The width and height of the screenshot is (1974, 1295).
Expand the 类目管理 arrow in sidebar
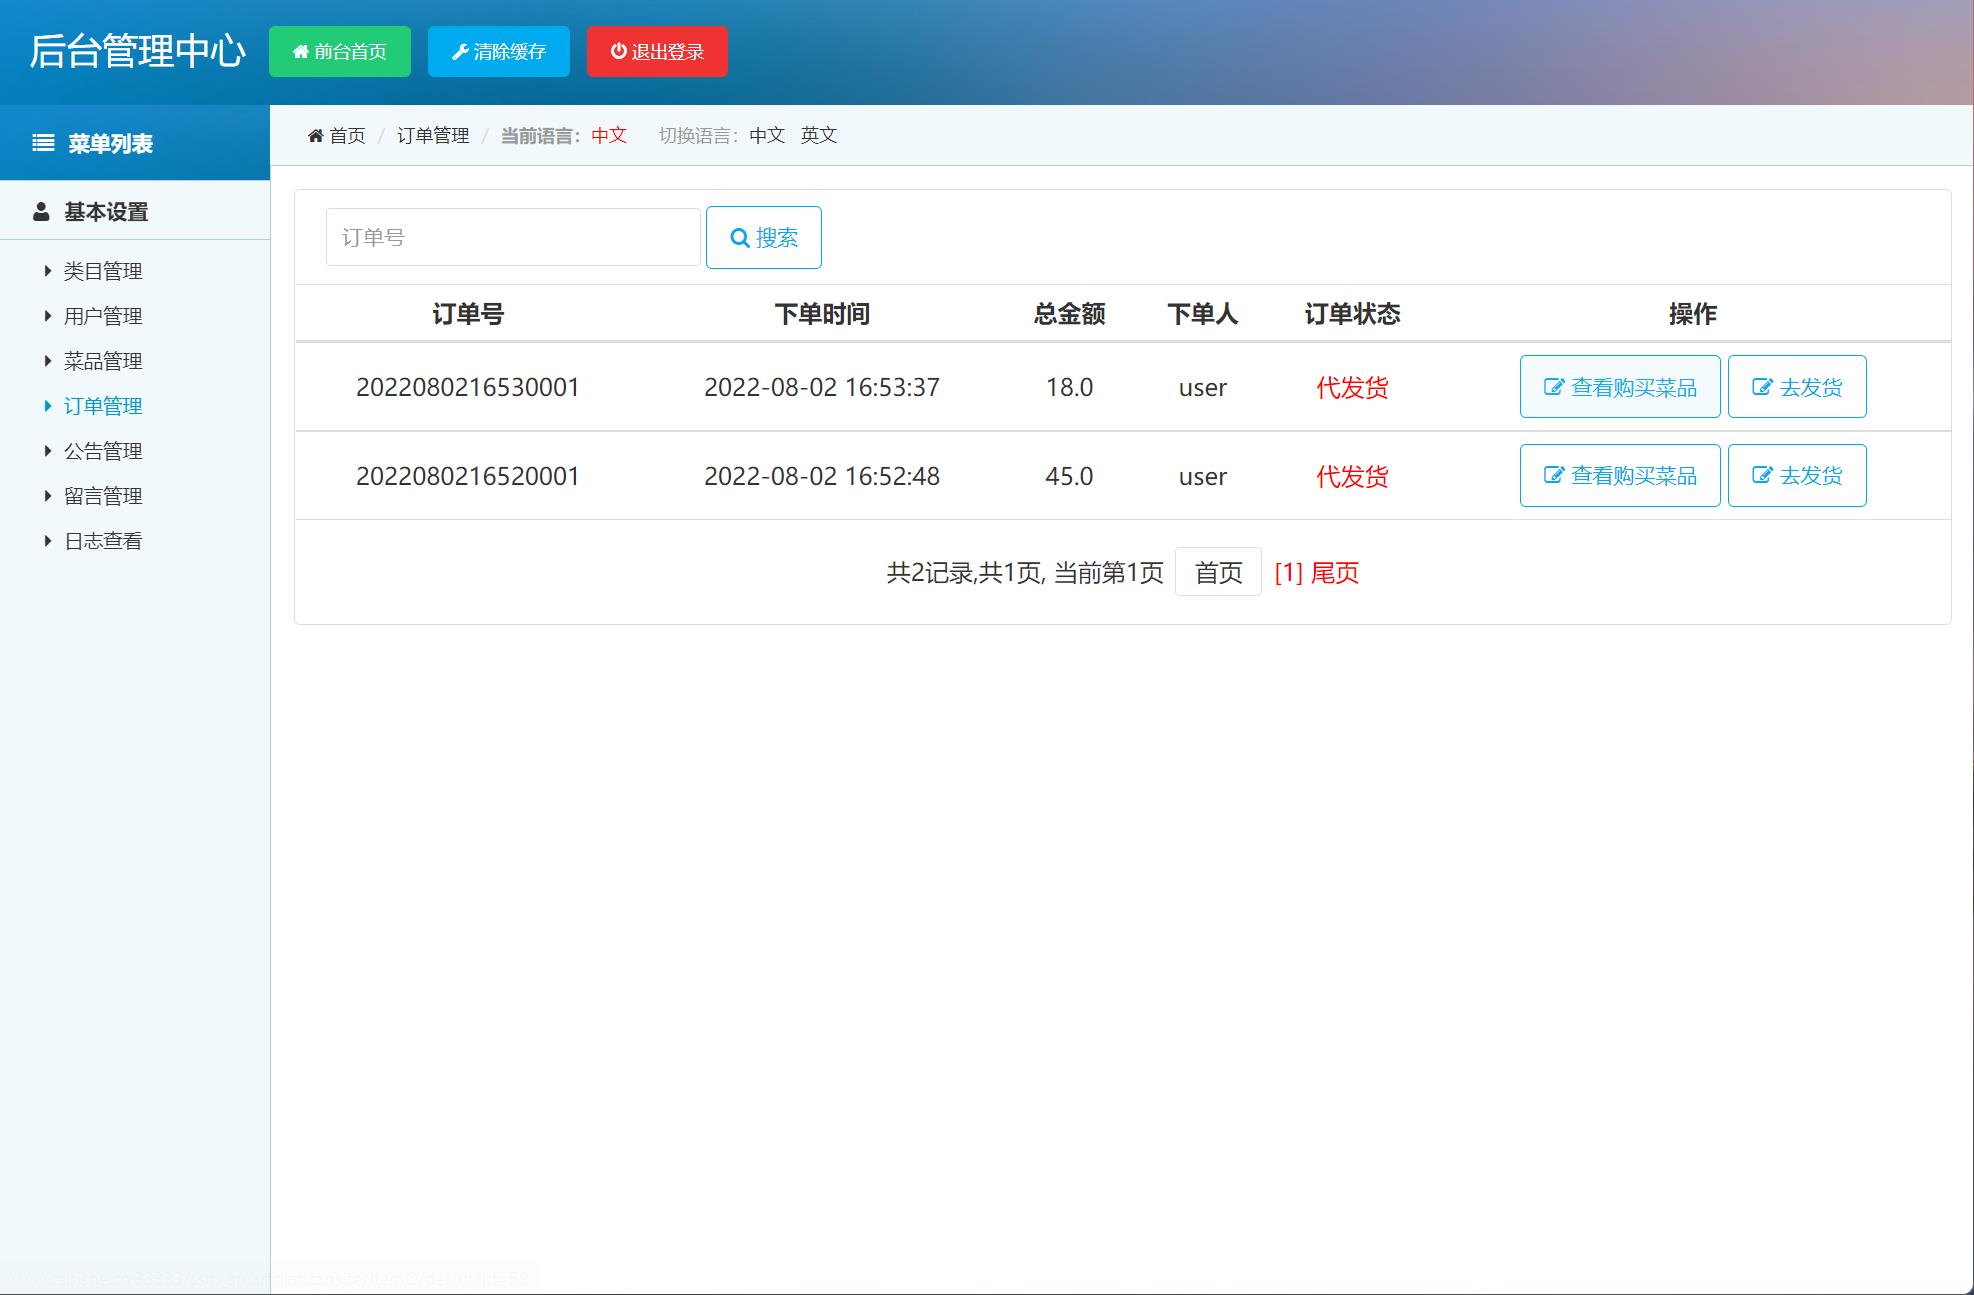click(x=47, y=271)
